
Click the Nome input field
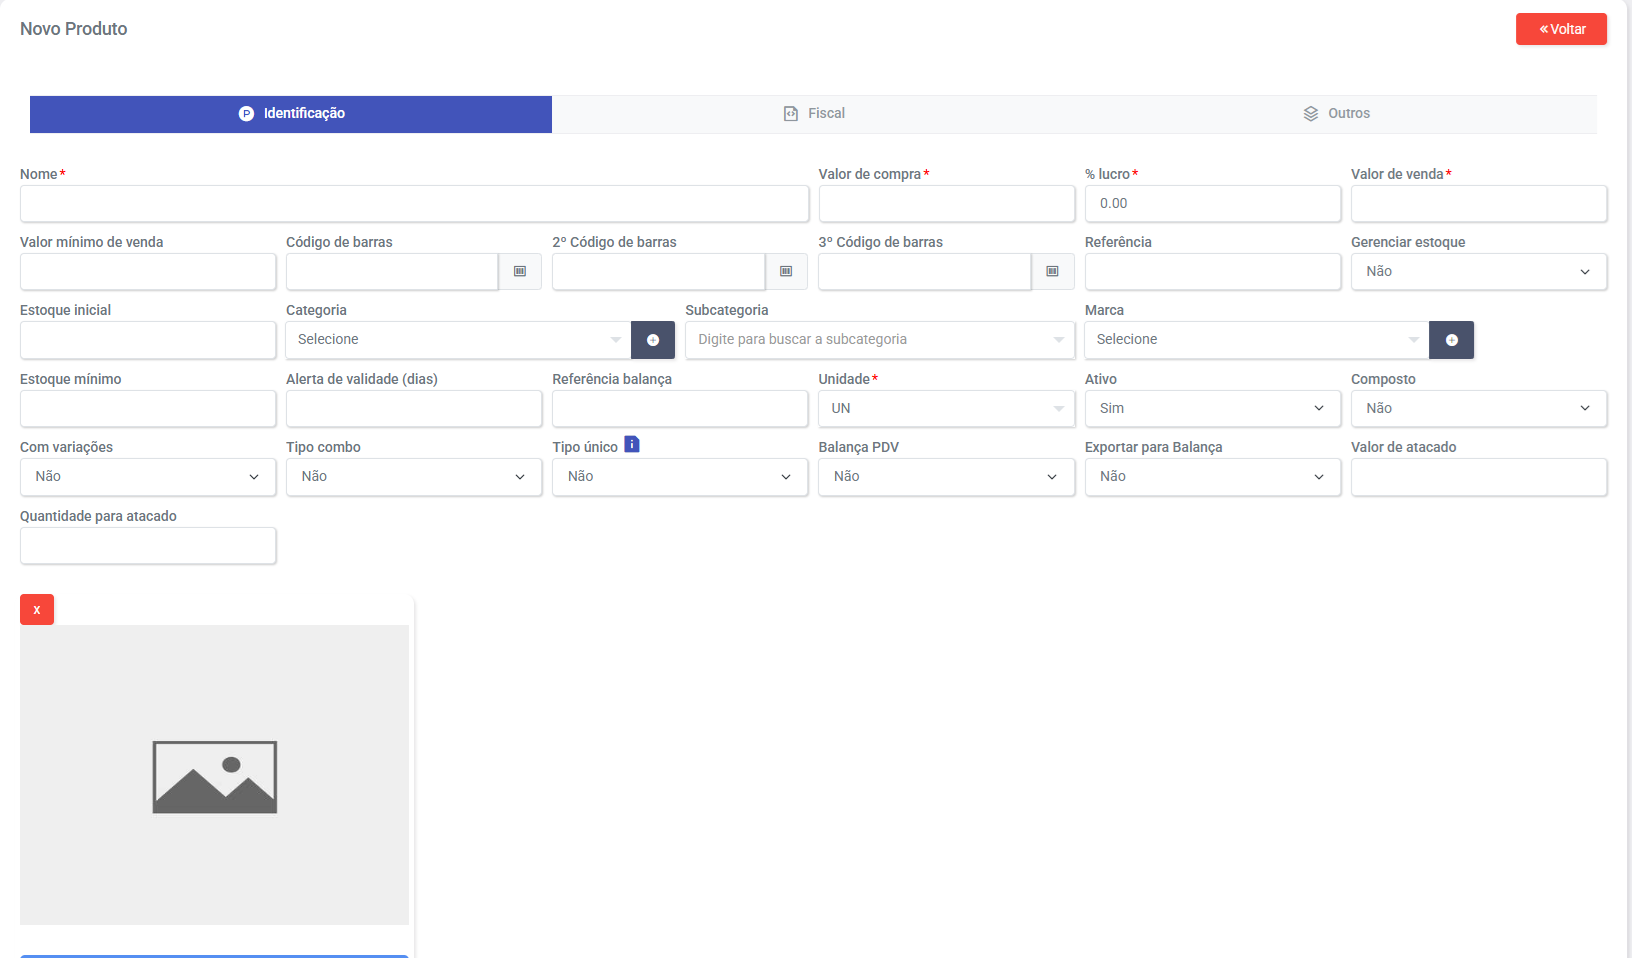coord(414,204)
